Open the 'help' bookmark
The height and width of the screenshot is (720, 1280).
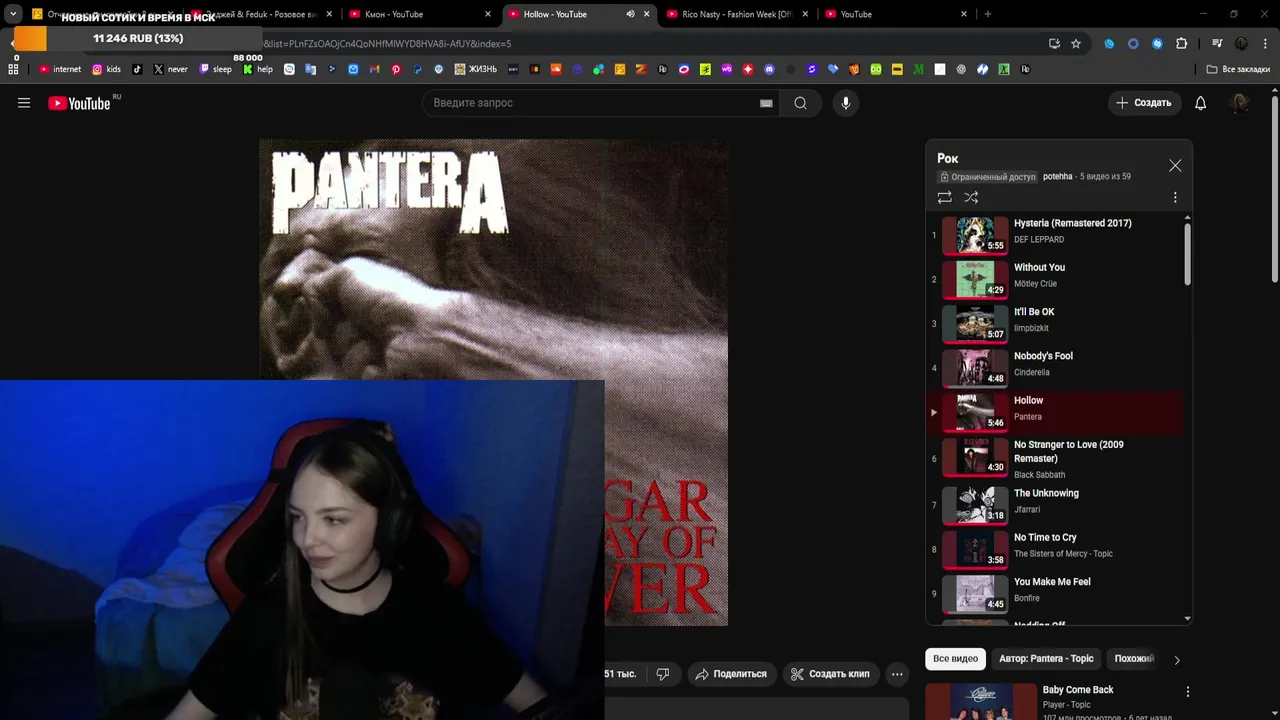point(257,69)
